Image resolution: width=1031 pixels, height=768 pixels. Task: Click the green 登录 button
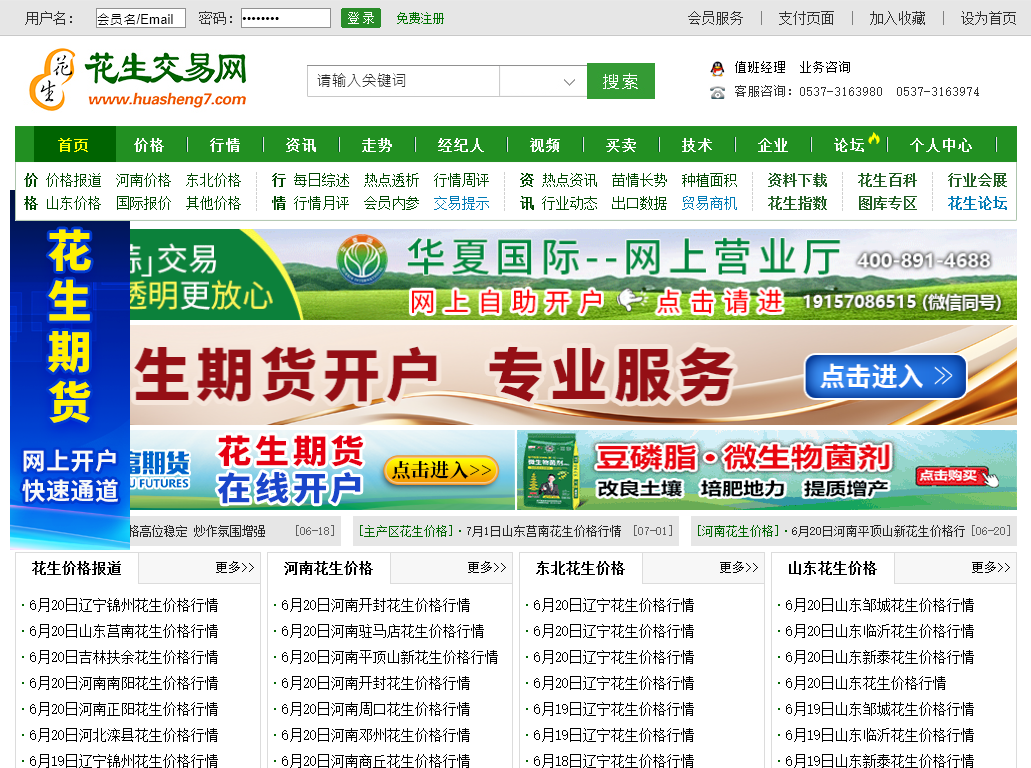[361, 18]
